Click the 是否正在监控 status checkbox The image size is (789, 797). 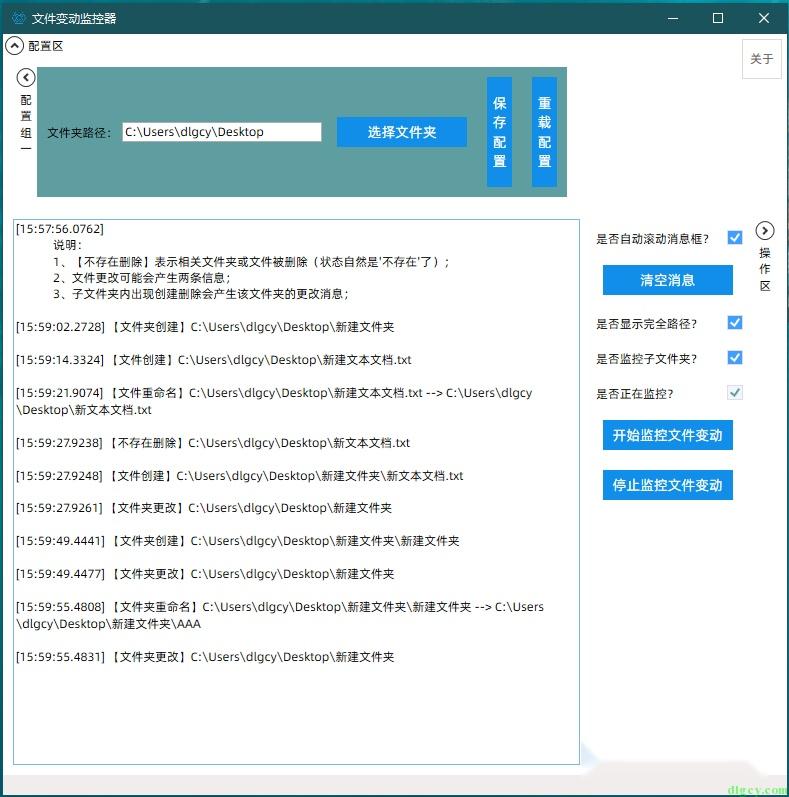[x=735, y=393]
